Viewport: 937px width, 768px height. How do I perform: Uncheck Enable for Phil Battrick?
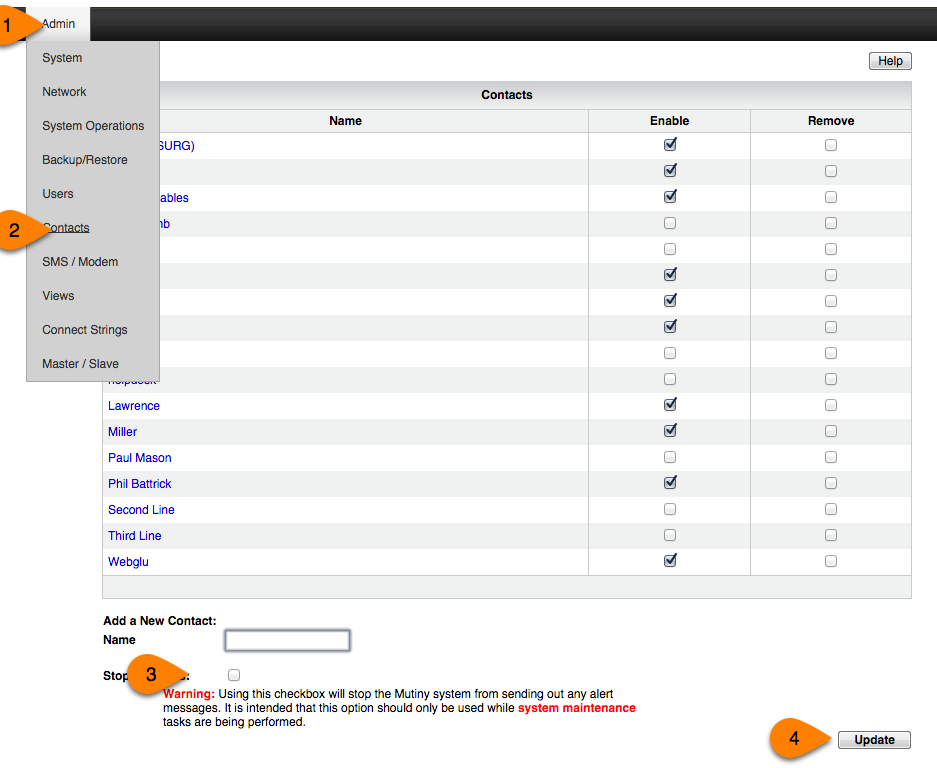pos(670,482)
